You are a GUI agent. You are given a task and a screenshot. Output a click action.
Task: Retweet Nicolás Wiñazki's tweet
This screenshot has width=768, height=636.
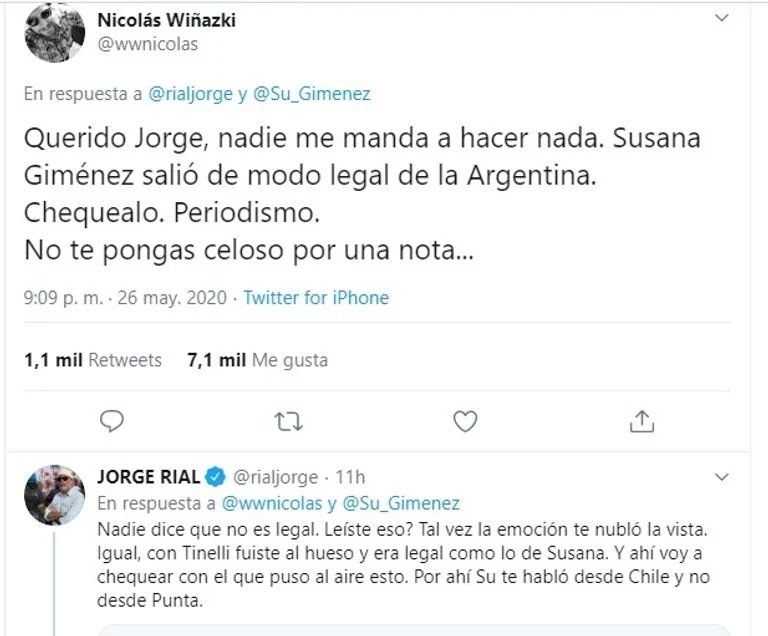(x=289, y=421)
